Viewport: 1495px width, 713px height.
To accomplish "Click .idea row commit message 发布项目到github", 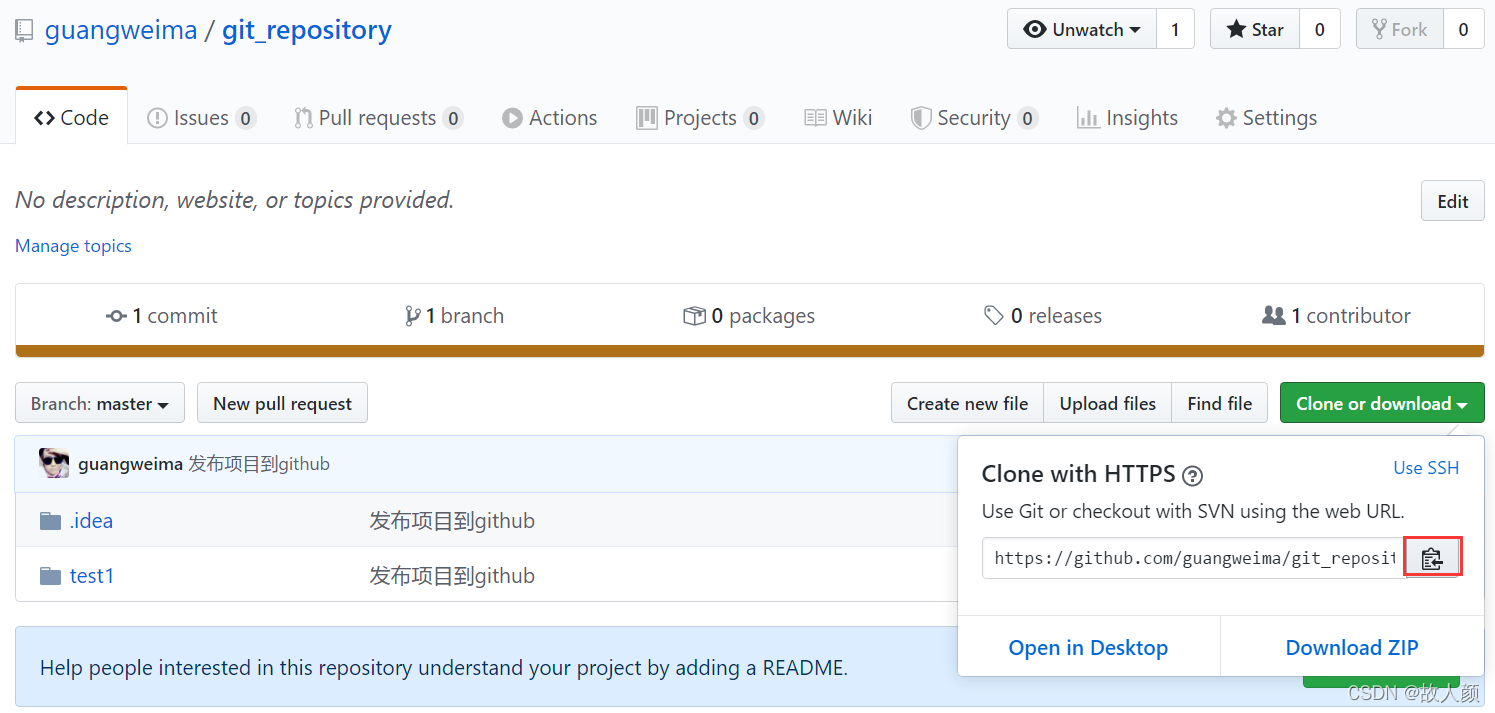I will (x=452, y=521).
